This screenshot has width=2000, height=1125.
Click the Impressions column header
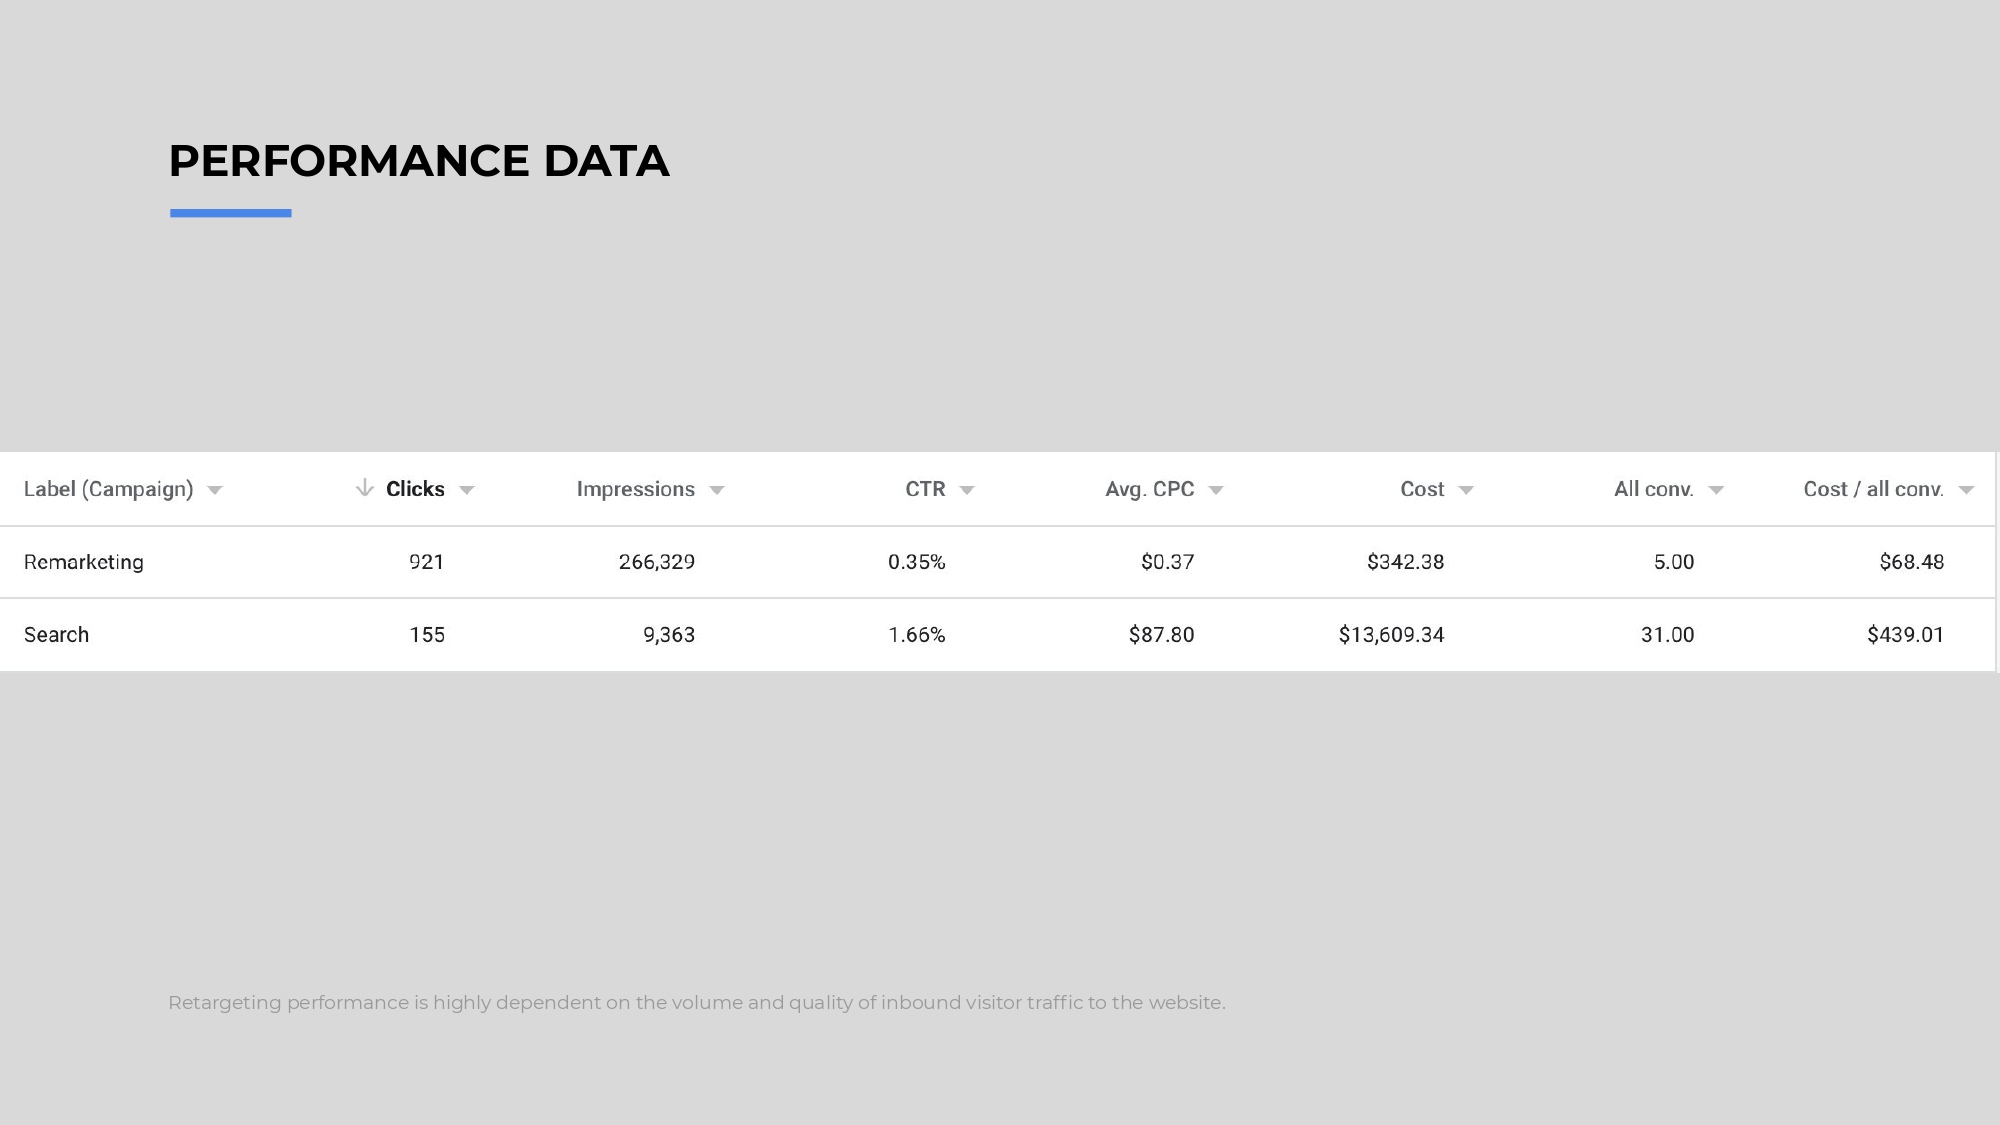click(x=635, y=489)
